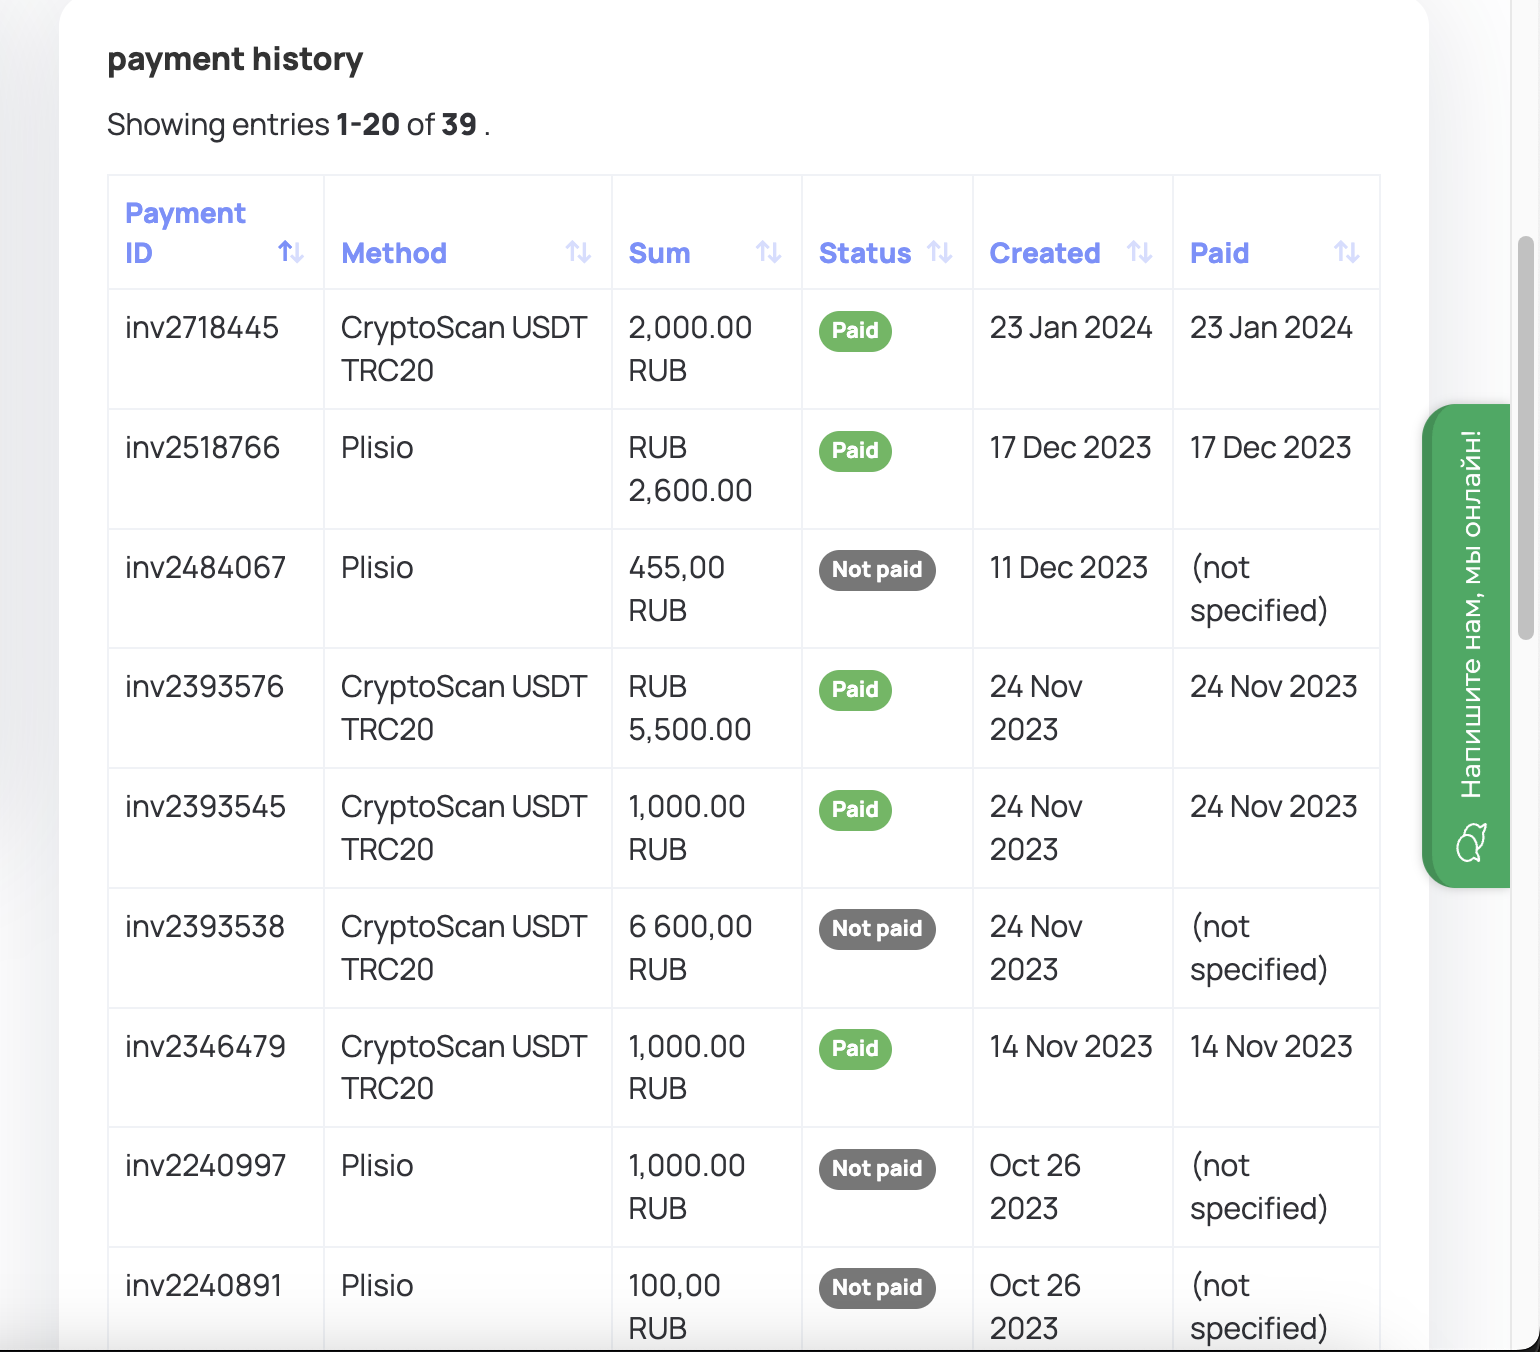Image resolution: width=1540 pixels, height=1352 pixels.
Task: Open the green online chat side tab
Action: tap(1468, 615)
